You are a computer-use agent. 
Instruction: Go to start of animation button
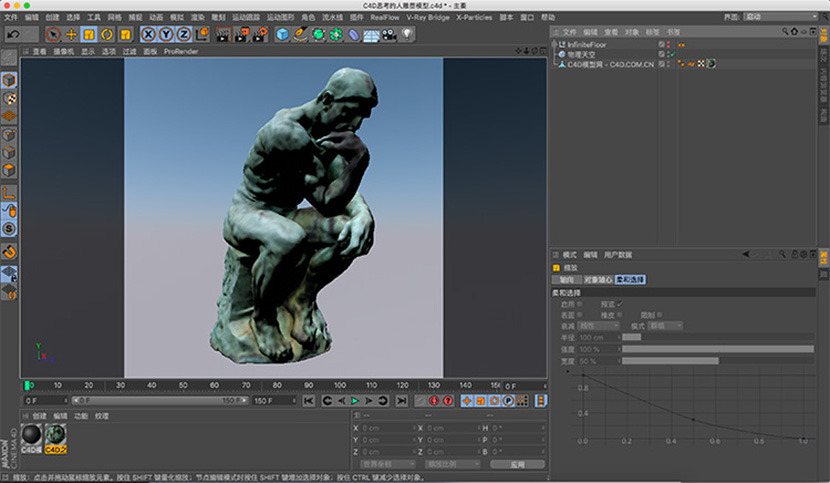pos(309,401)
